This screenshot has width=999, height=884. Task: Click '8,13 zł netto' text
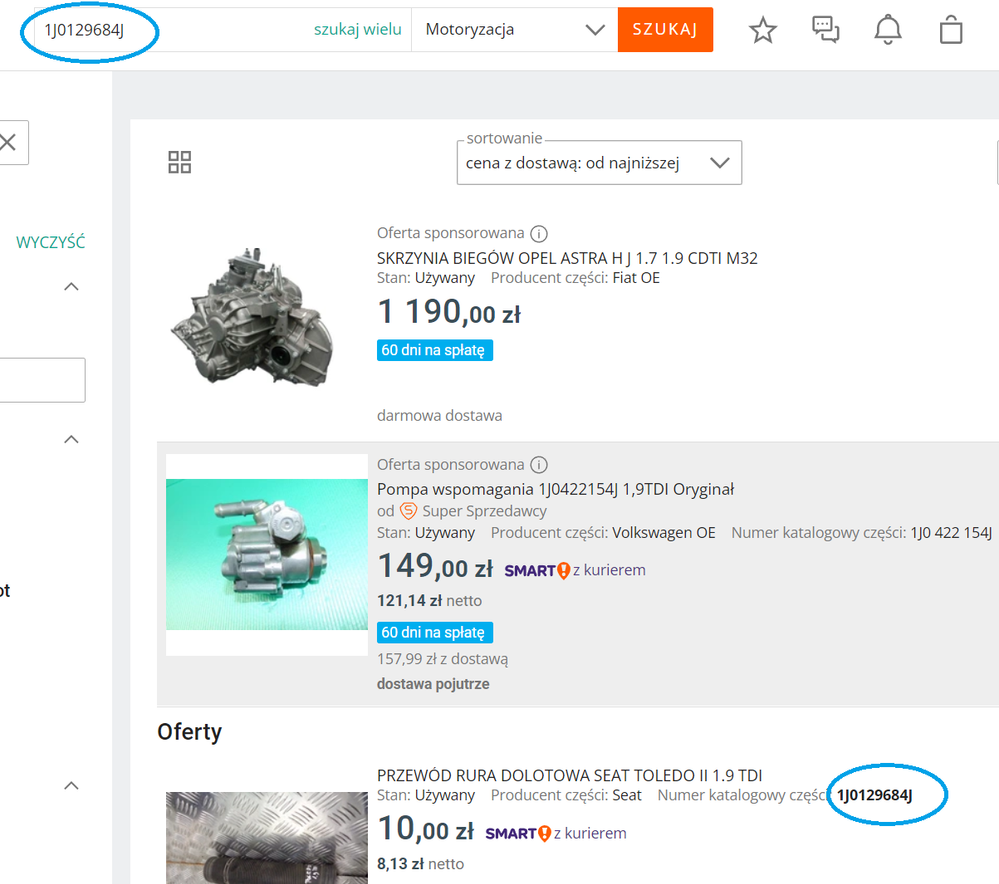[x=420, y=864]
